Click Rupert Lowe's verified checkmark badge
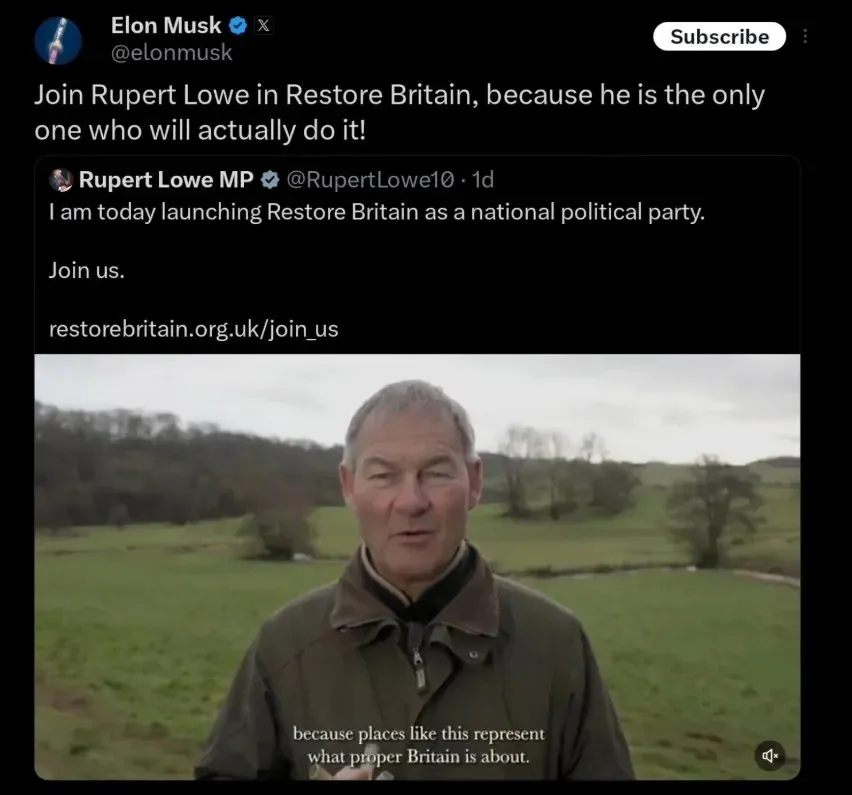Viewport: 852px width, 795px height. click(270, 180)
